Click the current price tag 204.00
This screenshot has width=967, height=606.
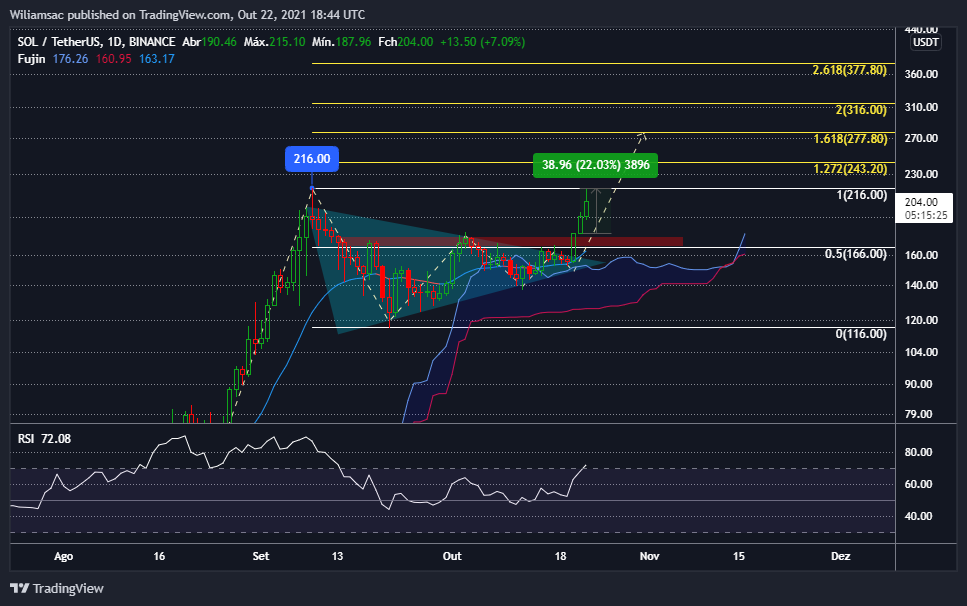coord(926,208)
